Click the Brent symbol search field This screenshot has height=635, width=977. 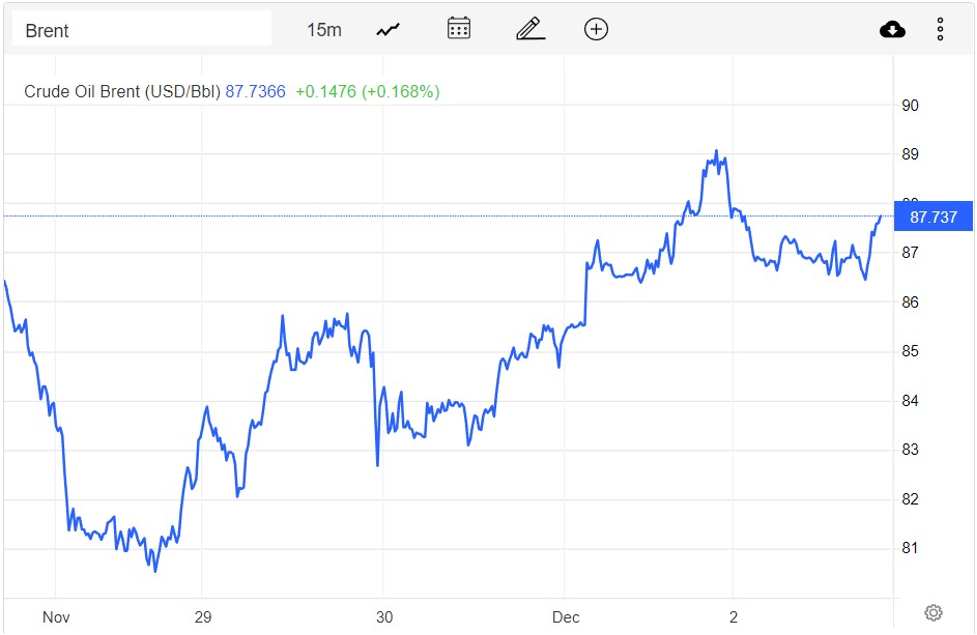tap(141, 30)
